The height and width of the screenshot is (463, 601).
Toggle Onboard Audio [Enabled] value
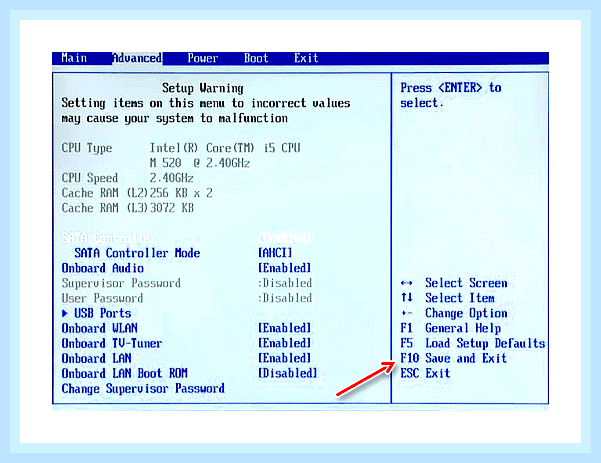coord(284,268)
